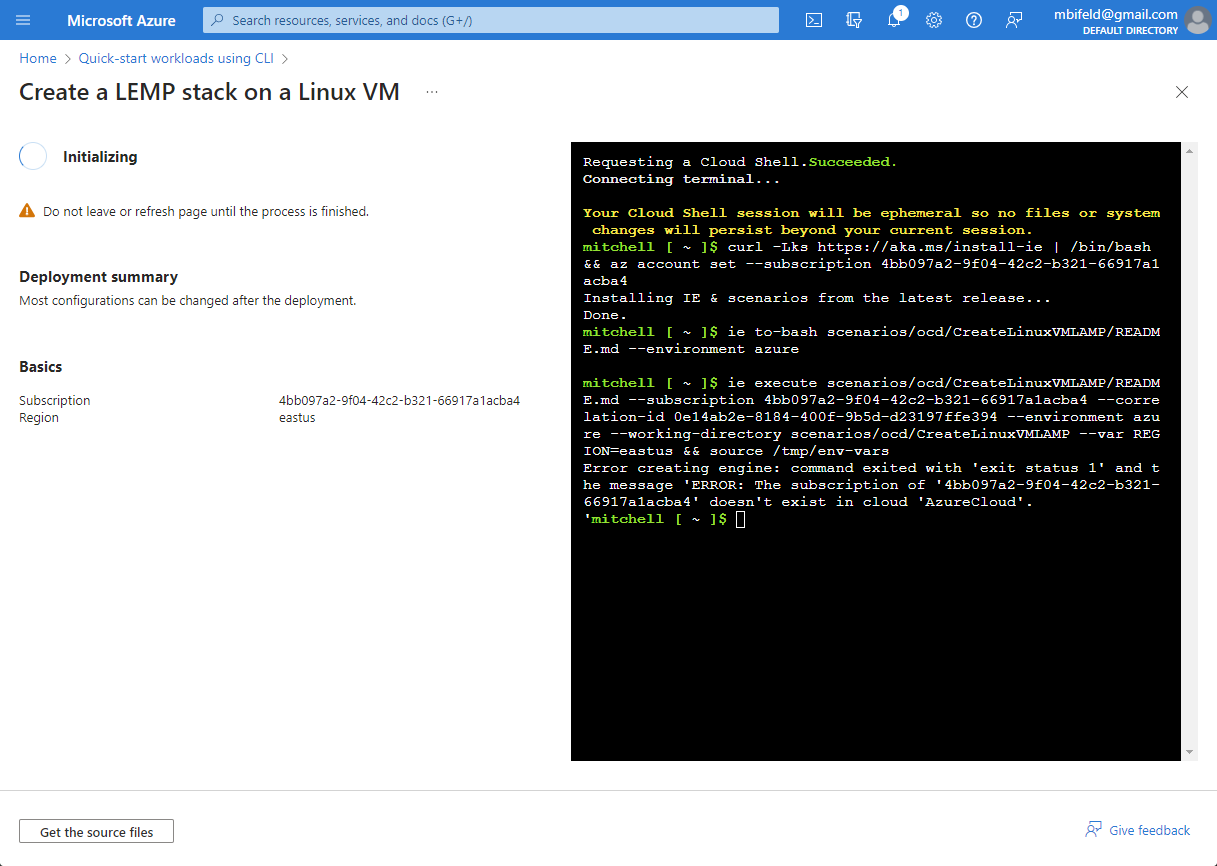Navigate to Home breadcrumb
Screen dimensions: 1217x866
pos(37,58)
